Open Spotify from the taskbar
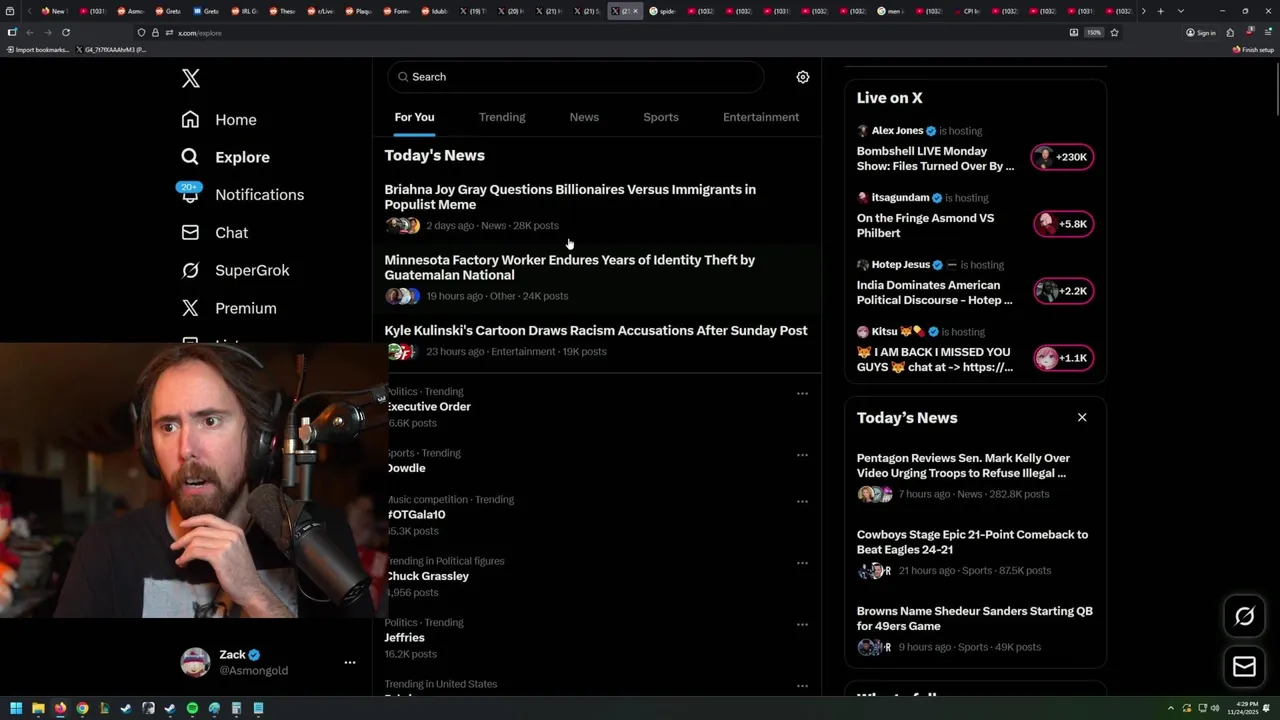The width and height of the screenshot is (1280, 720). pos(192,709)
